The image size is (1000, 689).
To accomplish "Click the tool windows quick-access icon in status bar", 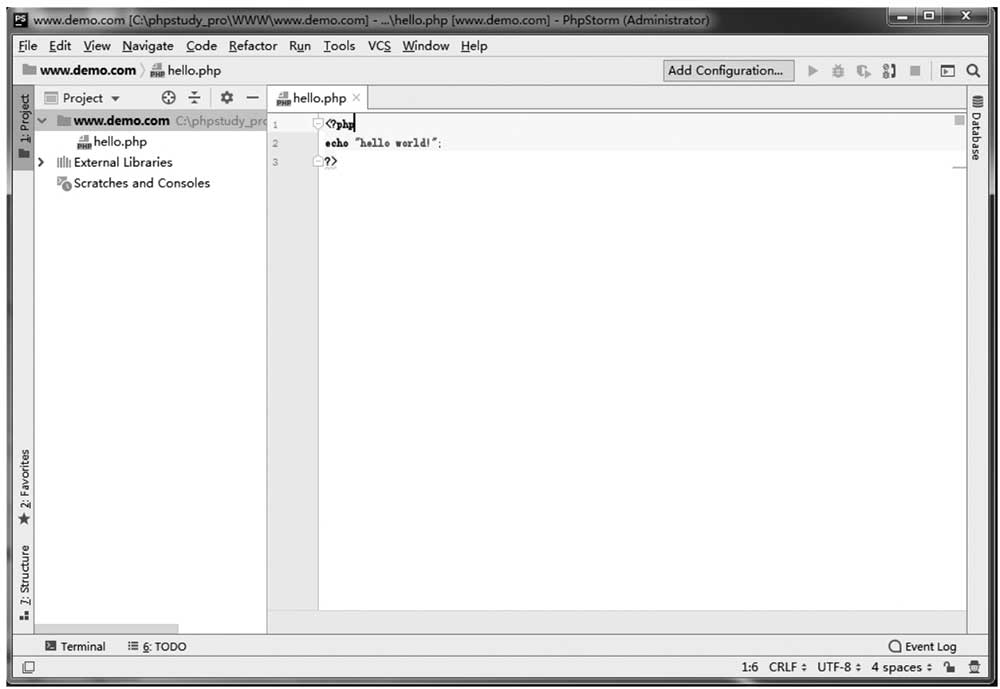I will tap(29, 667).
